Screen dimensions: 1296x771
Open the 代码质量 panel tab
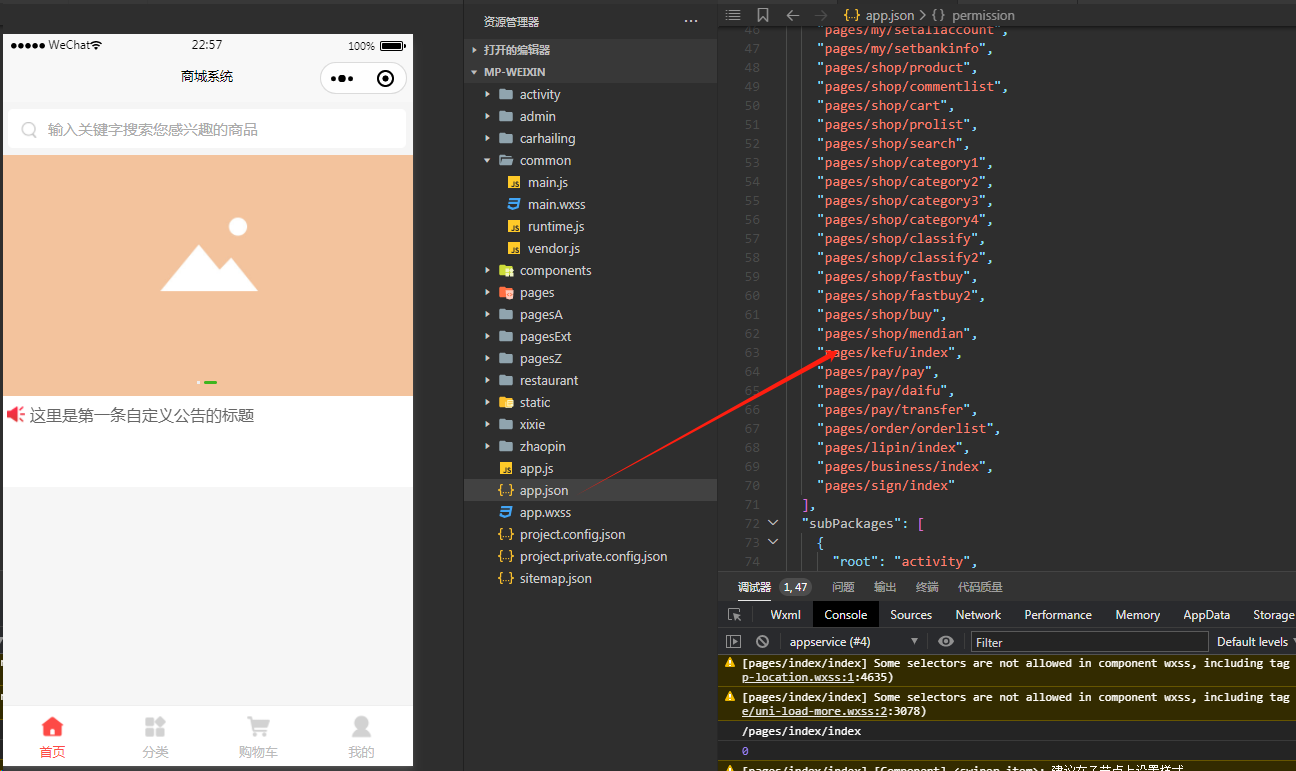coord(980,587)
